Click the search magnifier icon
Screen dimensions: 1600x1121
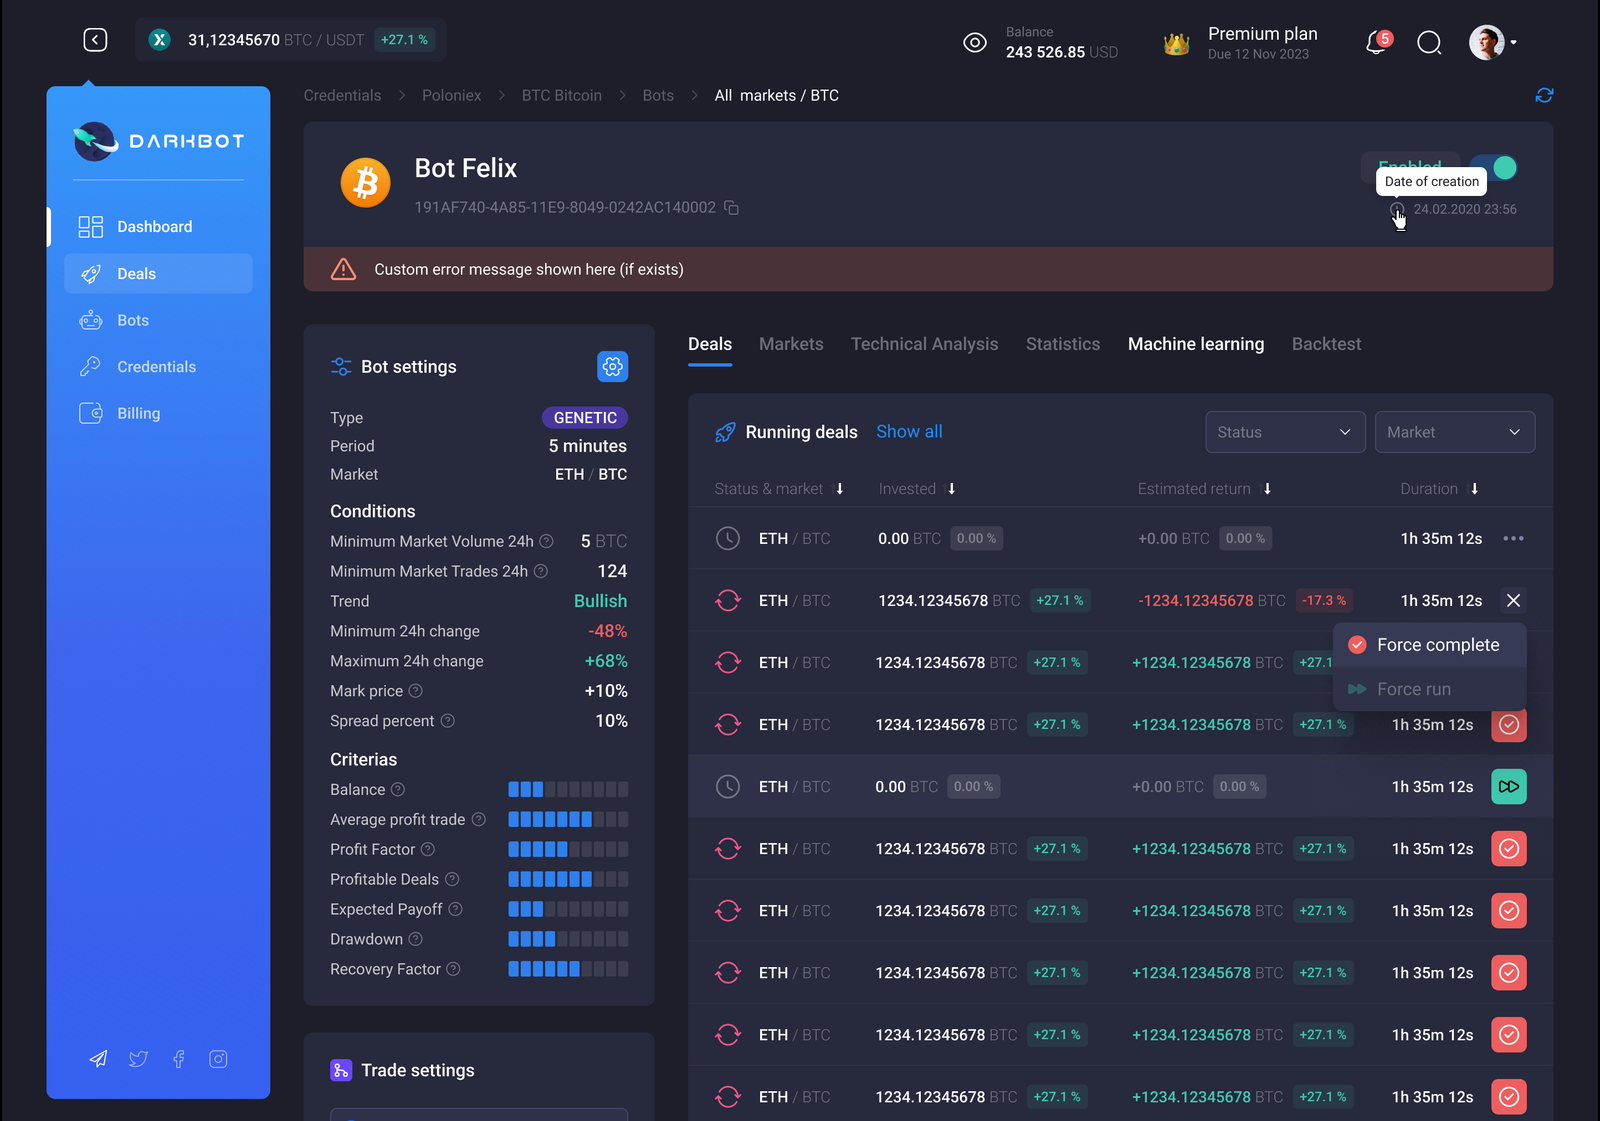(1429, 43)
